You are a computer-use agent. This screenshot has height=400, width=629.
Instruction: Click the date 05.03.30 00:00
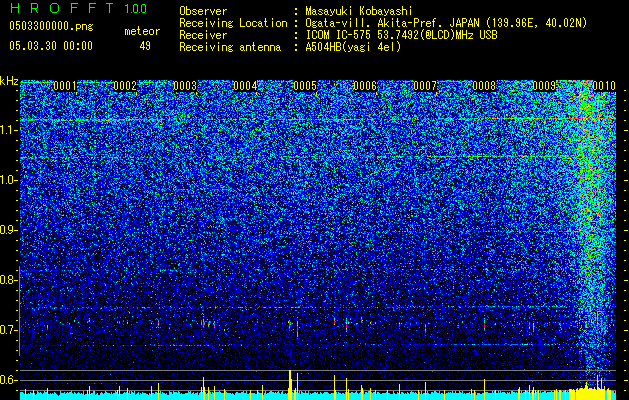click(51, 46)
